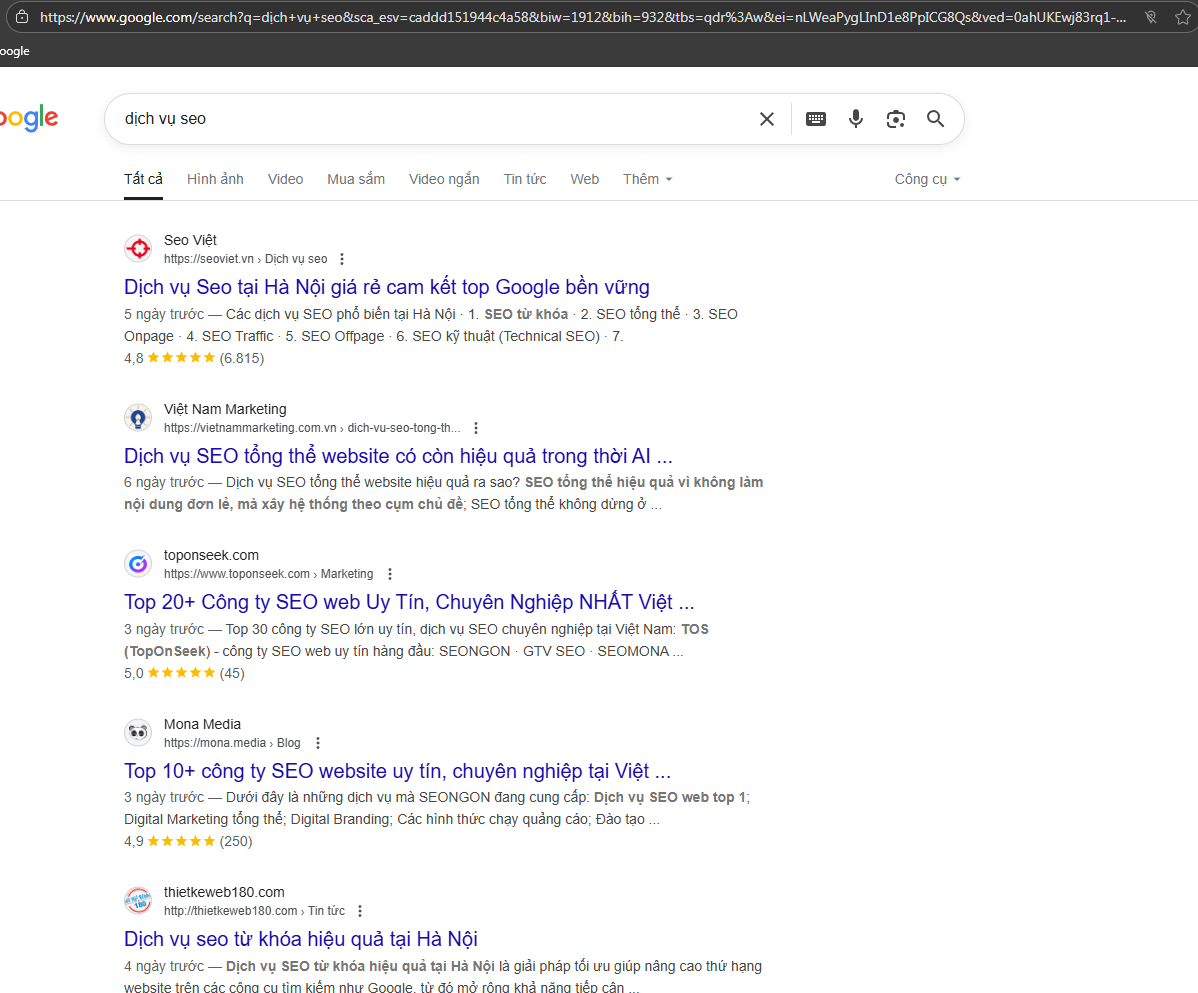Focus the browser address bar URL

pos(582,17)
